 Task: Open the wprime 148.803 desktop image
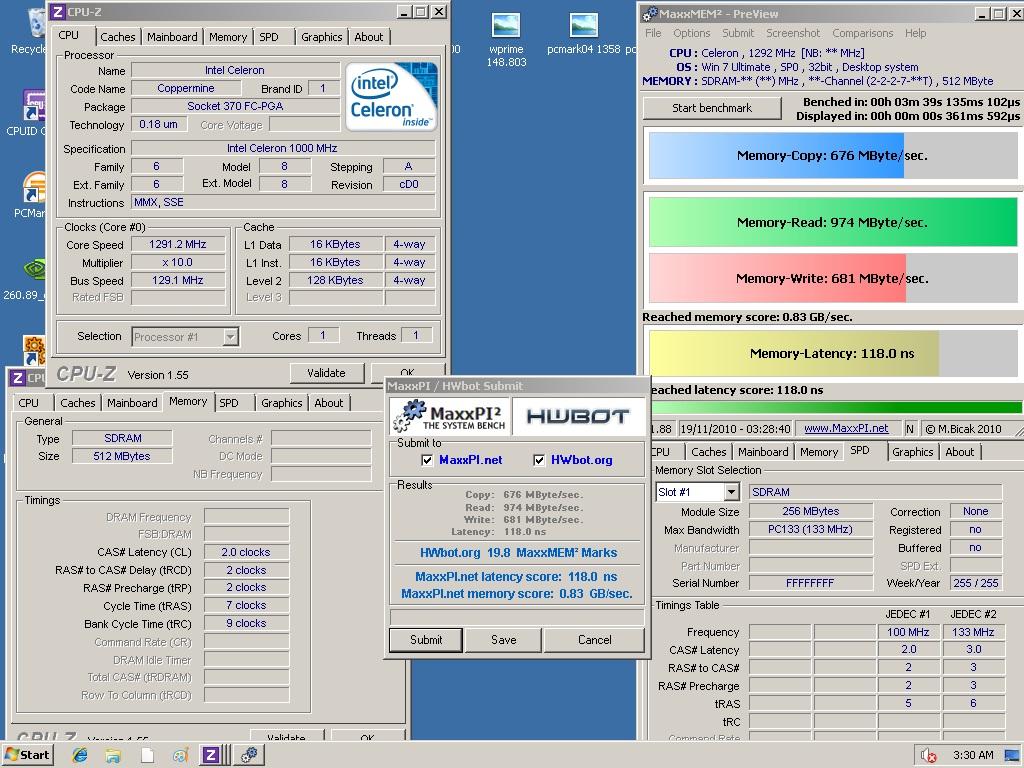point(506,39)
